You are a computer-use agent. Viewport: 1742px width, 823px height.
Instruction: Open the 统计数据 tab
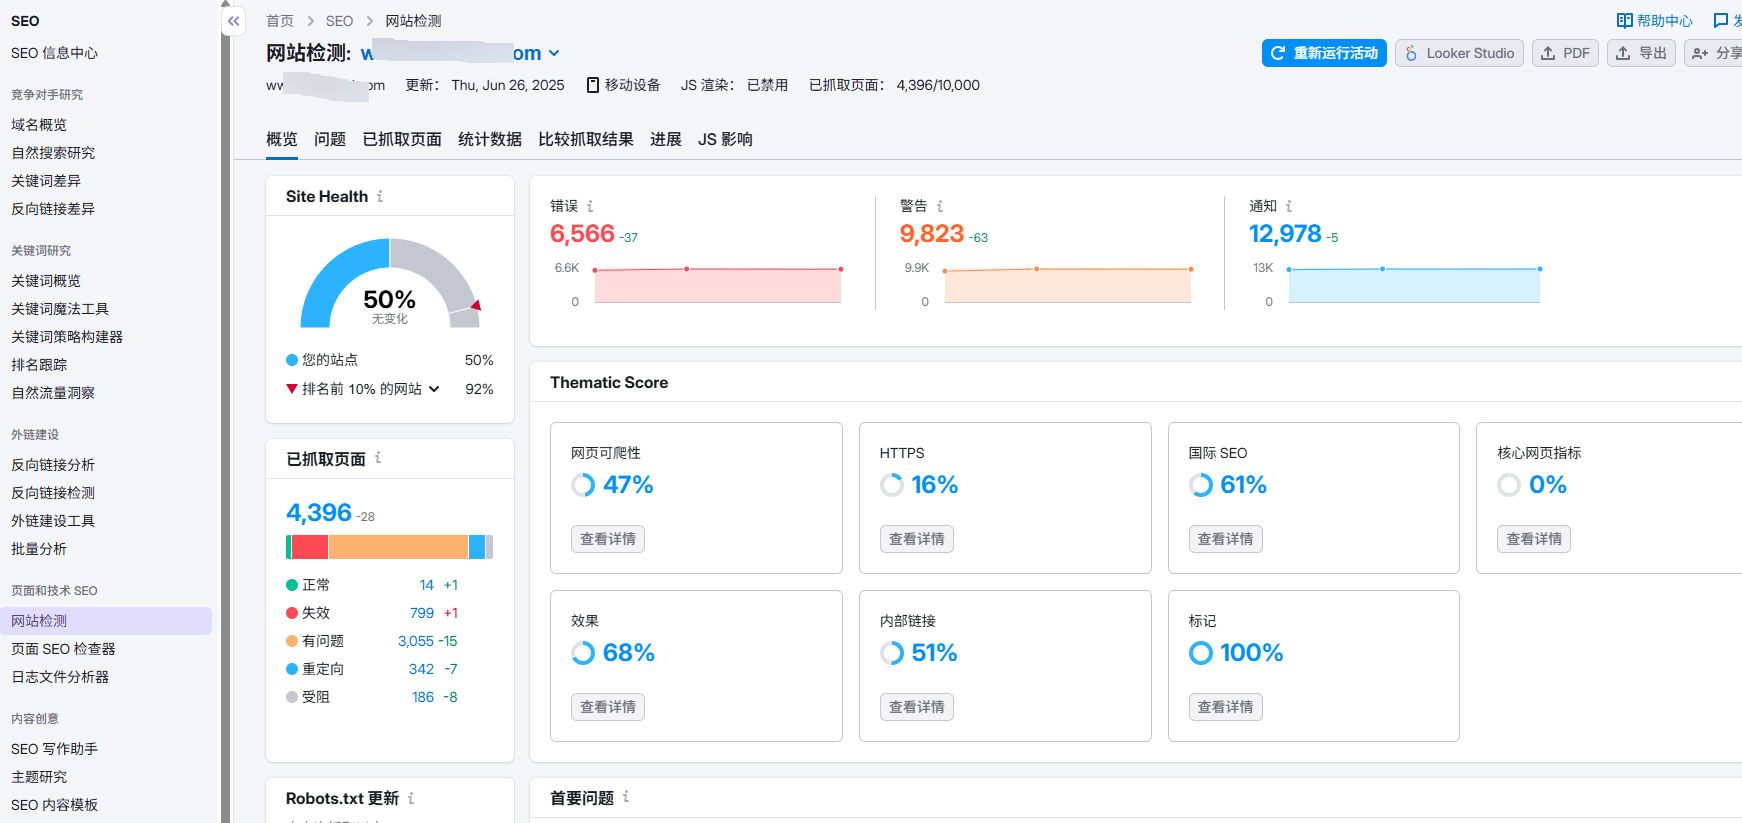click(x=490, y=139)
